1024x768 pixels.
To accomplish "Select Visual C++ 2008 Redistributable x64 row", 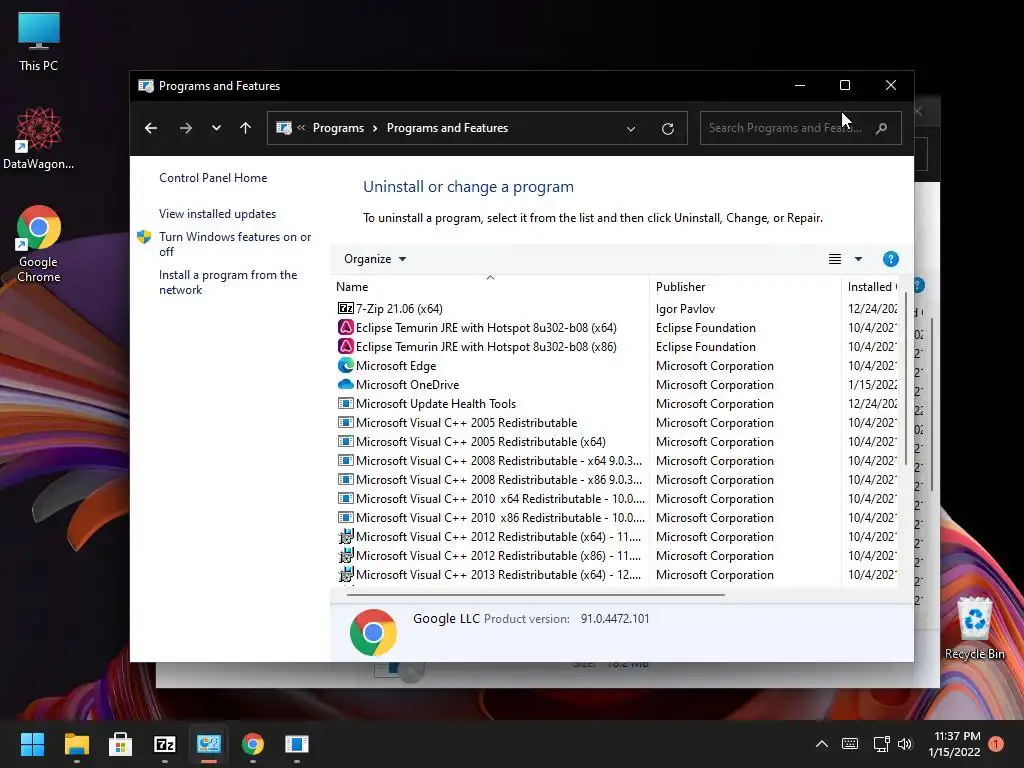I will tap(616, 460).
